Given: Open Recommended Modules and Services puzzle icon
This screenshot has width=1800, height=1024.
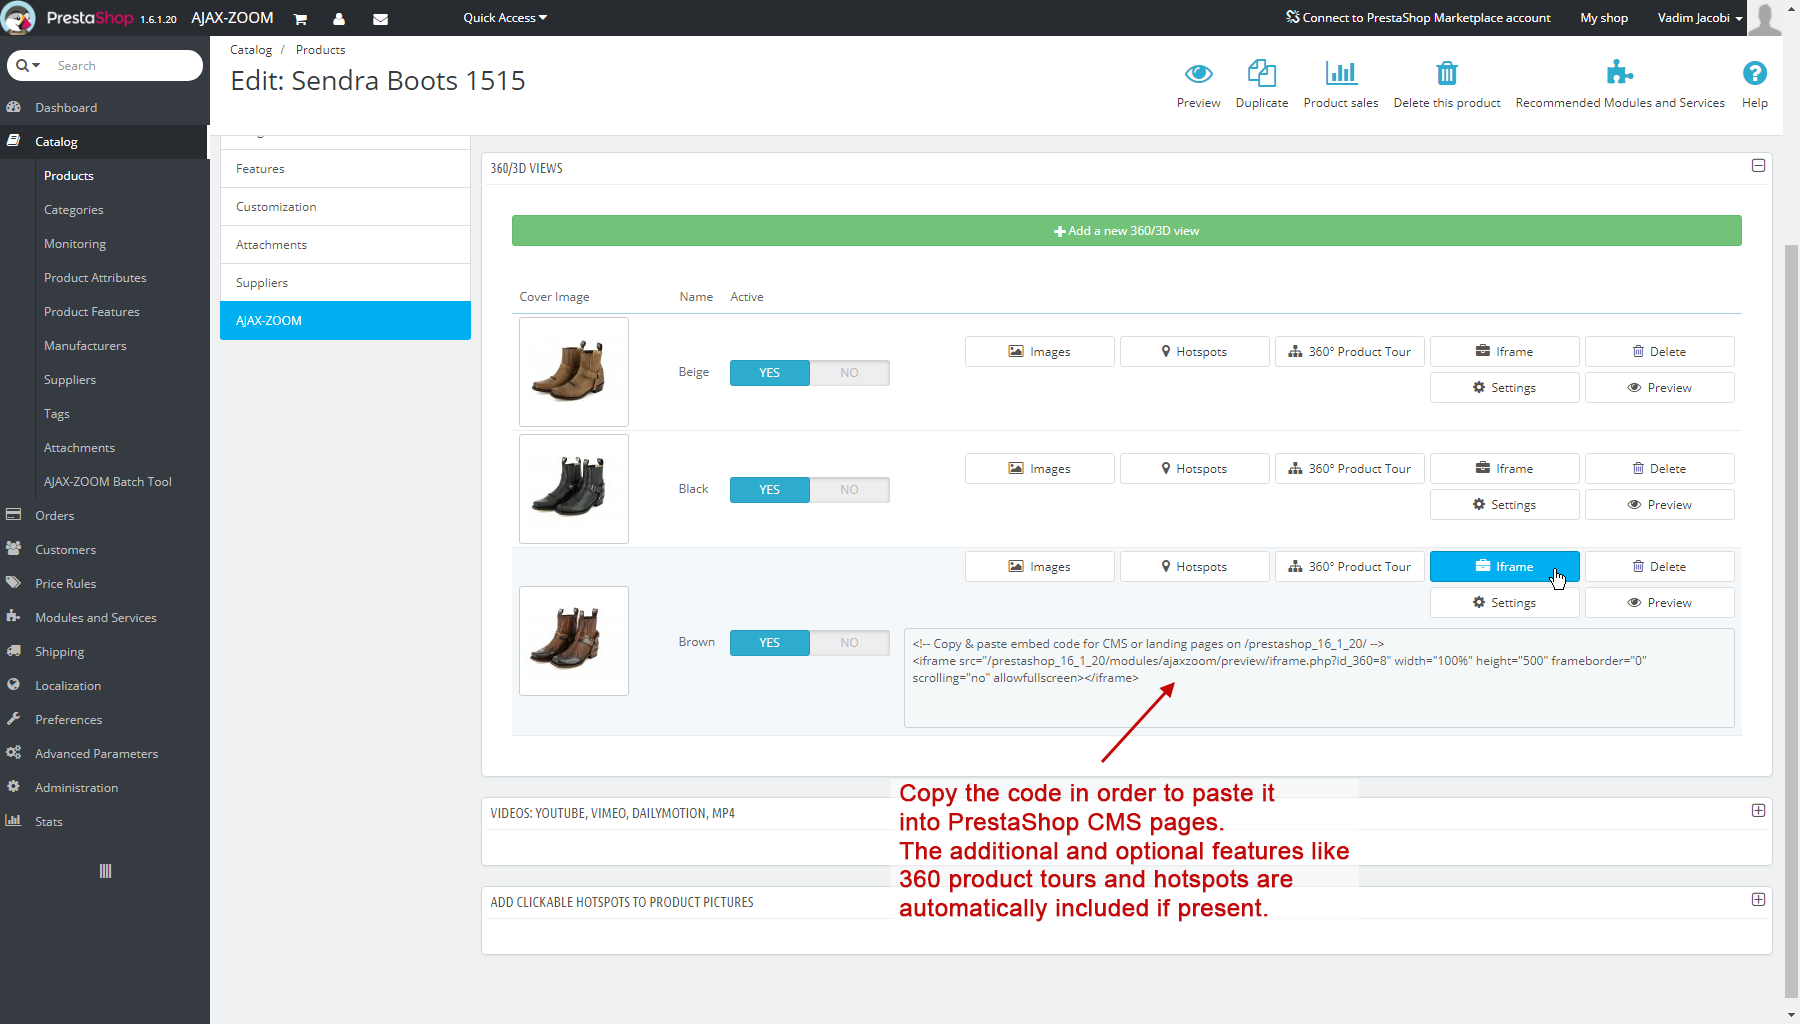Looking at the screenshot, I should [1619, 72].
